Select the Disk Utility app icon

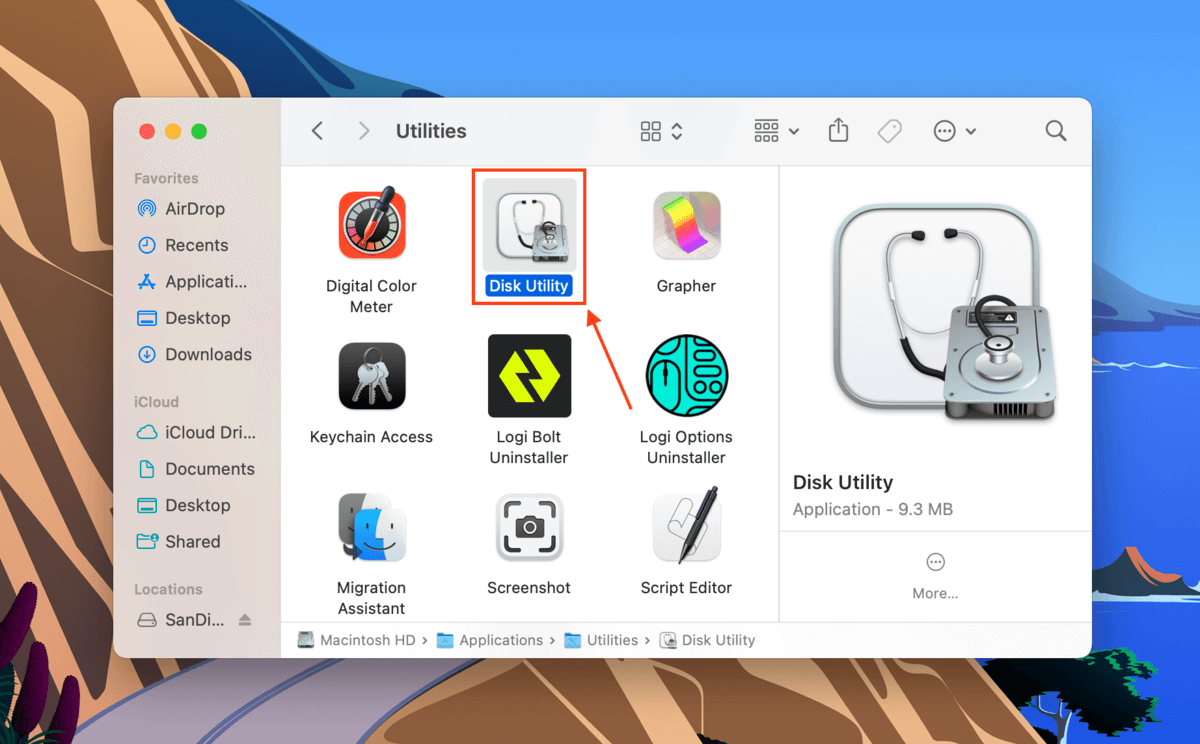(529, 225)
